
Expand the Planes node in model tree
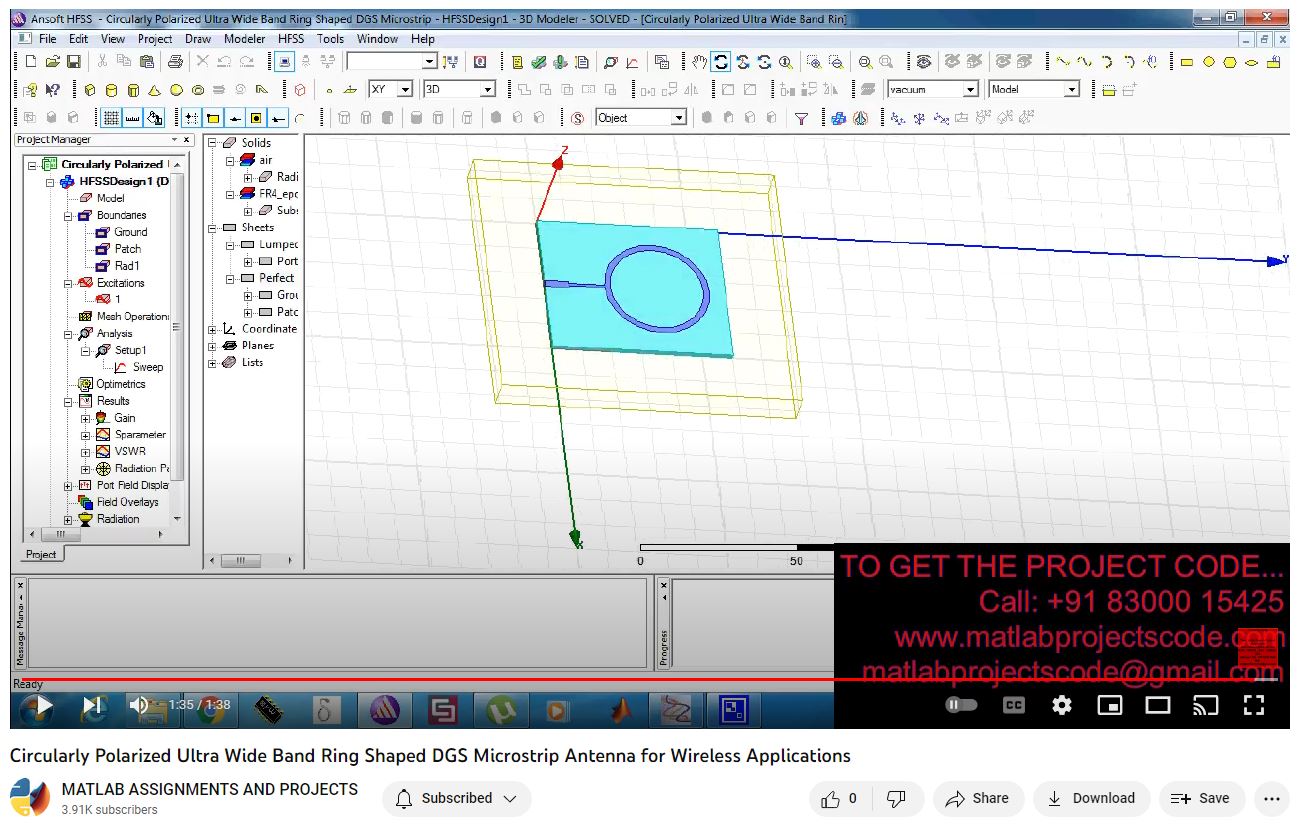coord(212,346)
